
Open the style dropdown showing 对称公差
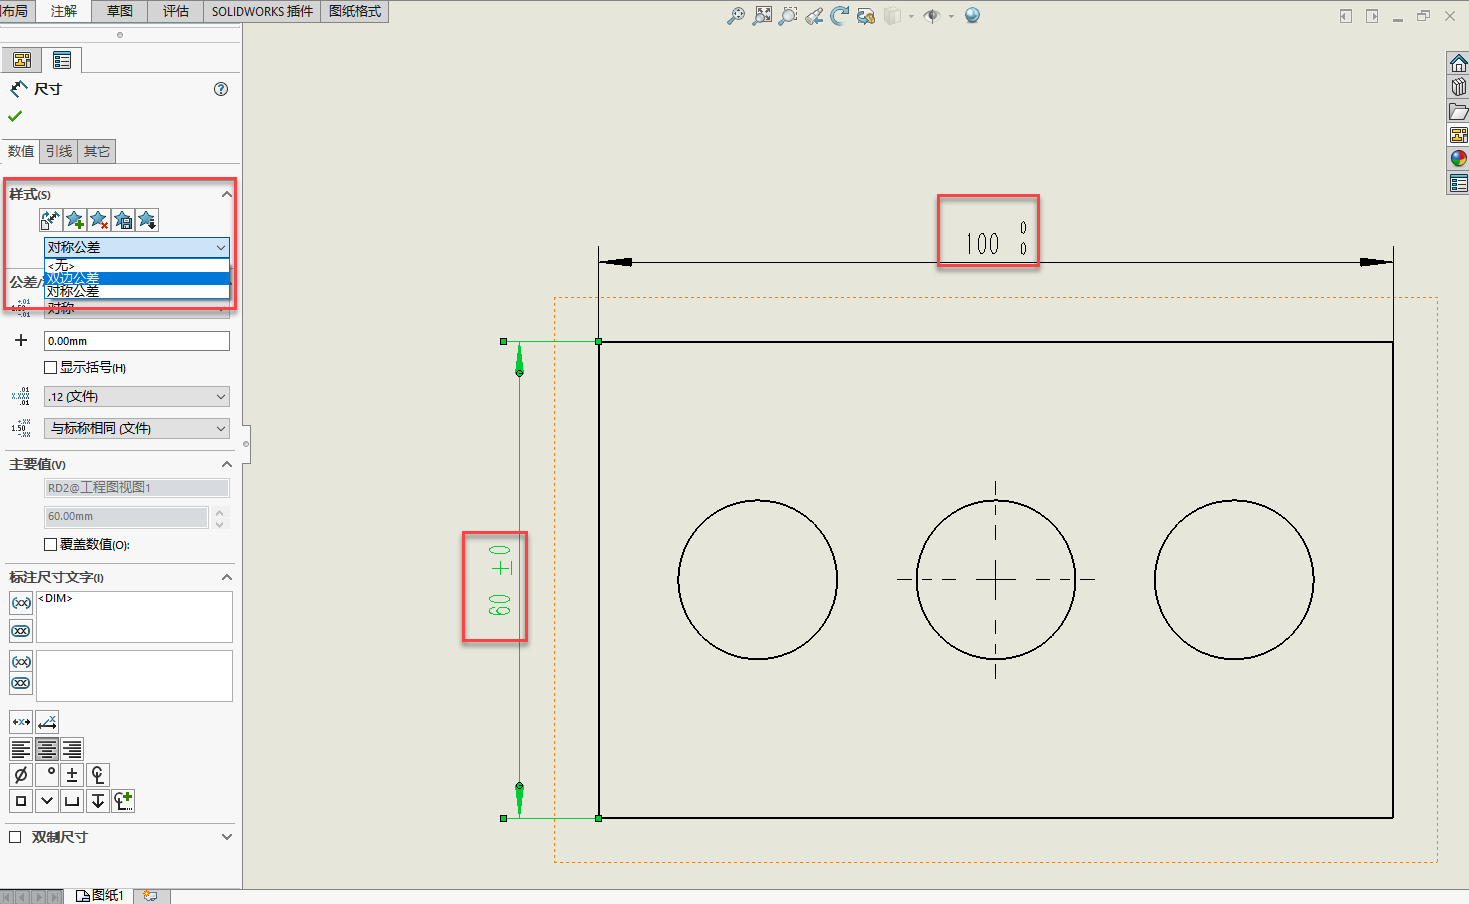click(x=137, y=247)
